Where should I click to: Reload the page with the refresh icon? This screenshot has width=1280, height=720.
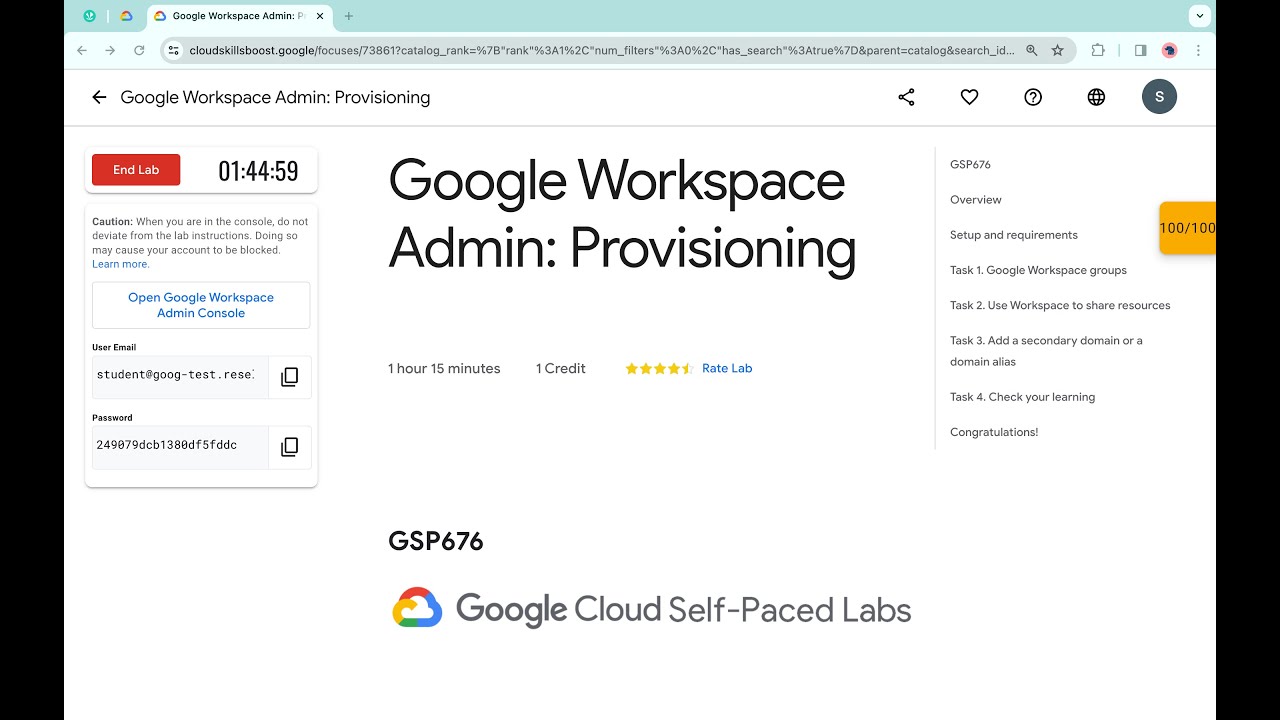coord(139,50)
